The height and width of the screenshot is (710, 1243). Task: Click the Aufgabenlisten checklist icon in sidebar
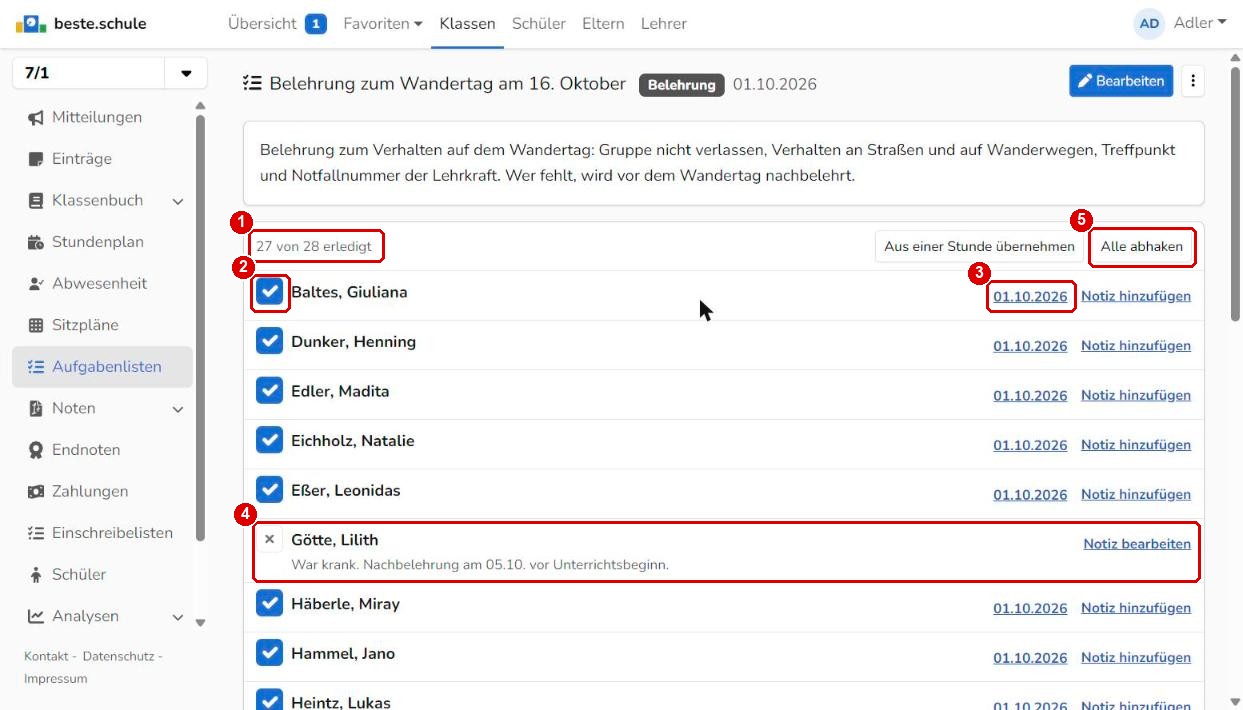pyautogui.click(x=36, y=367)
